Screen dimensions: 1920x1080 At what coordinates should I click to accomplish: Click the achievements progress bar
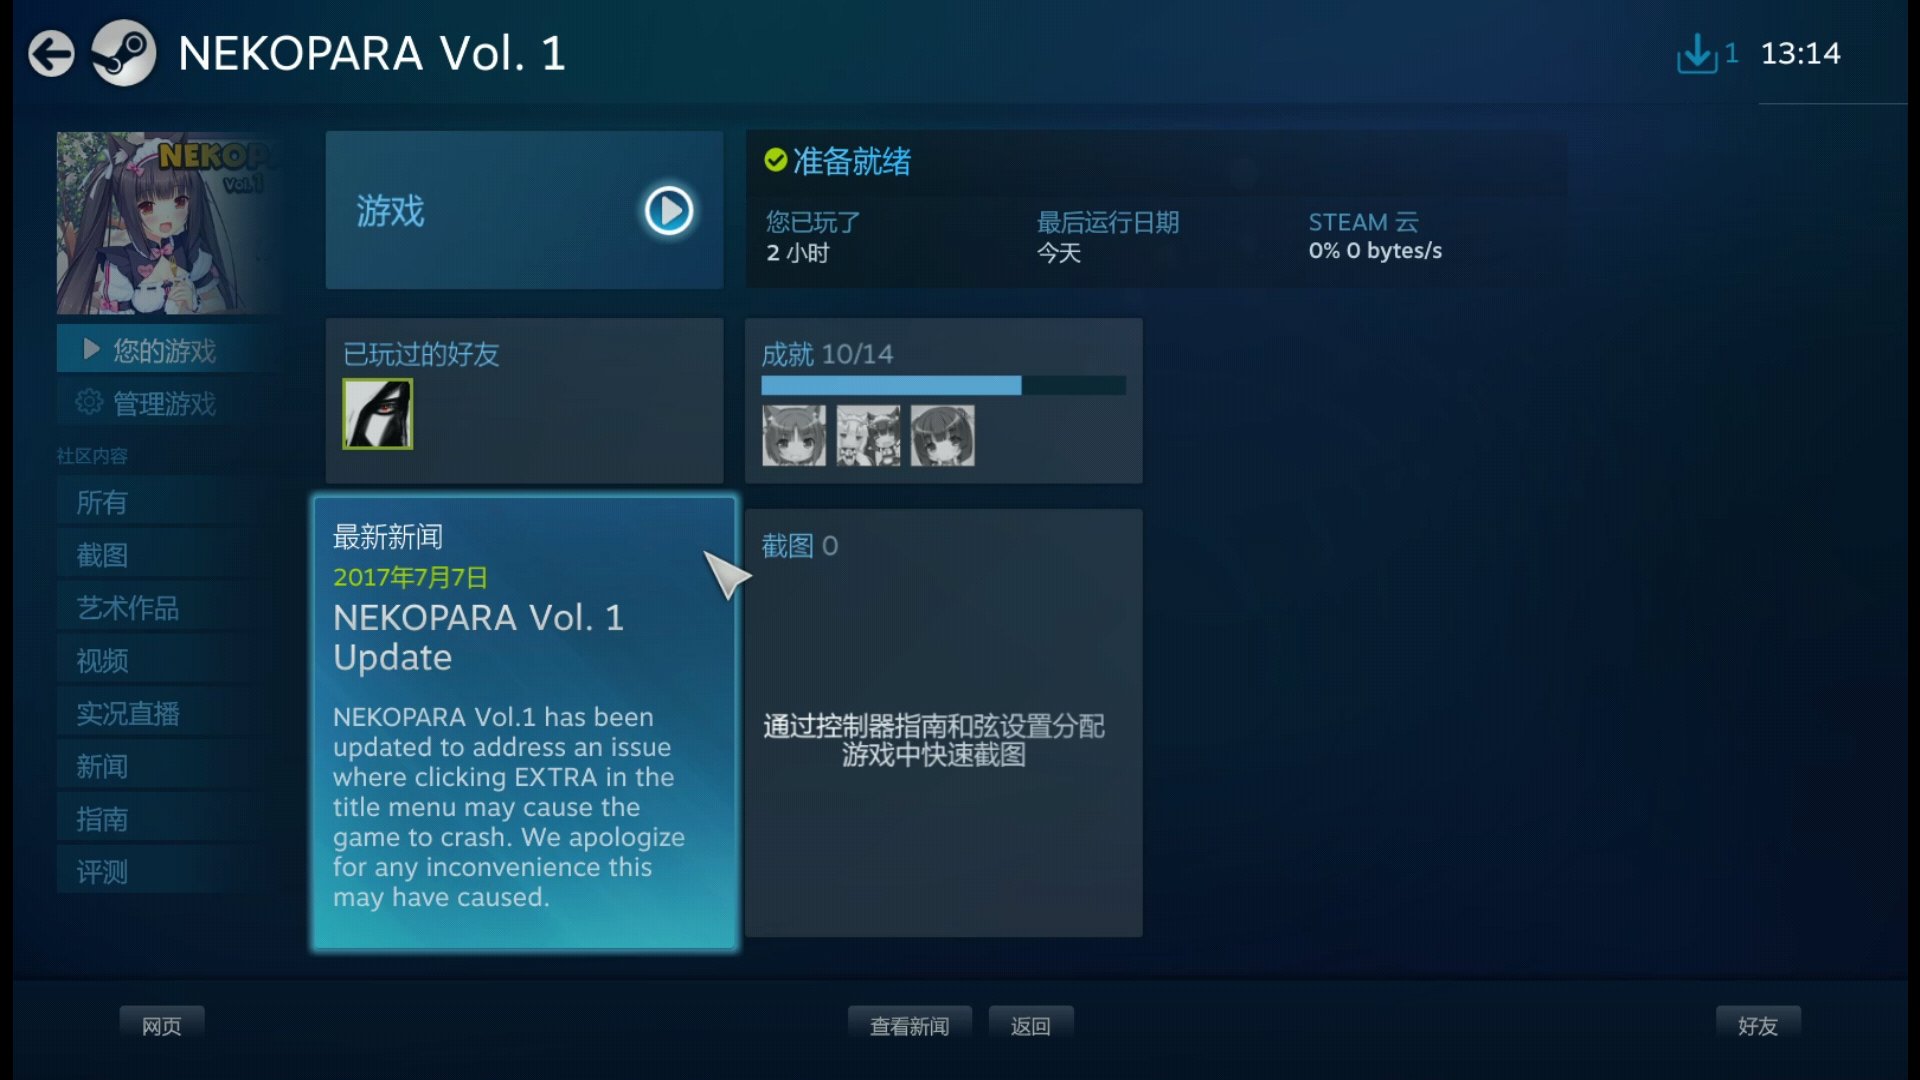943,385
